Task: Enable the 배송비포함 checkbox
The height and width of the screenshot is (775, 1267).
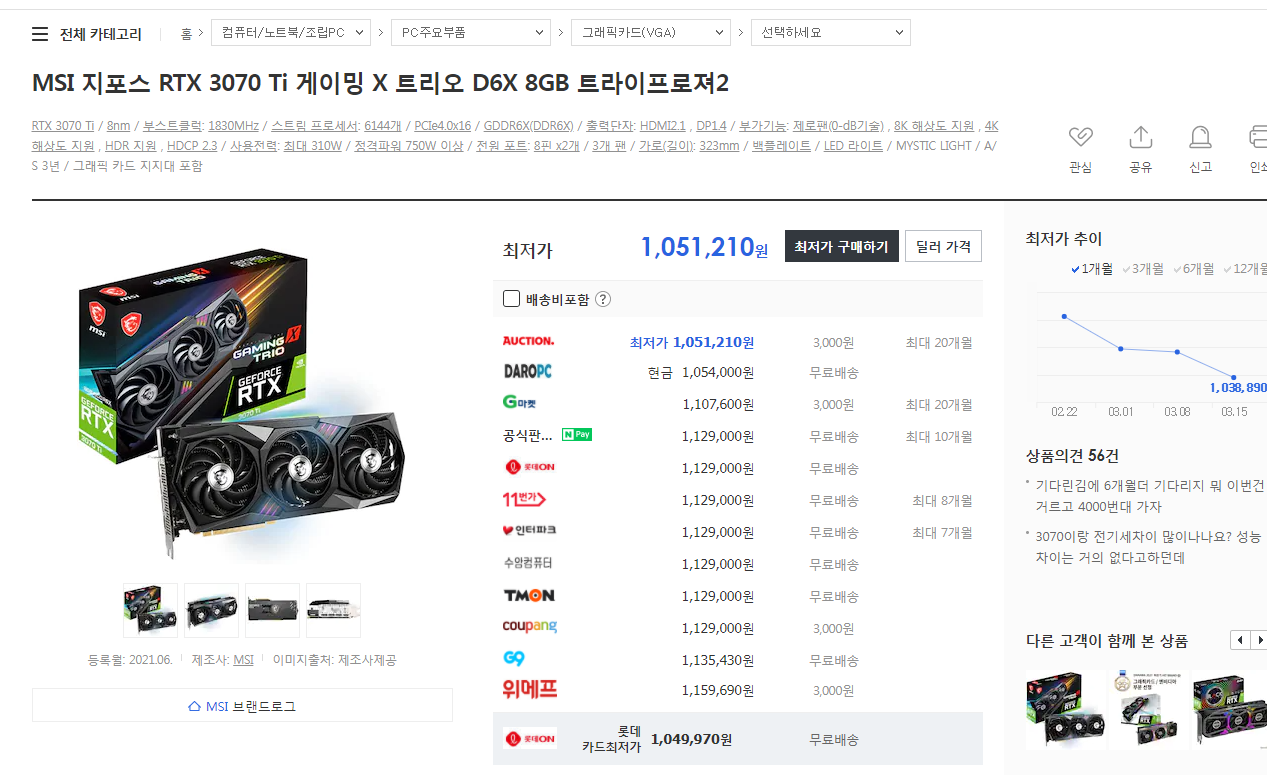Action: click(511, 299)
